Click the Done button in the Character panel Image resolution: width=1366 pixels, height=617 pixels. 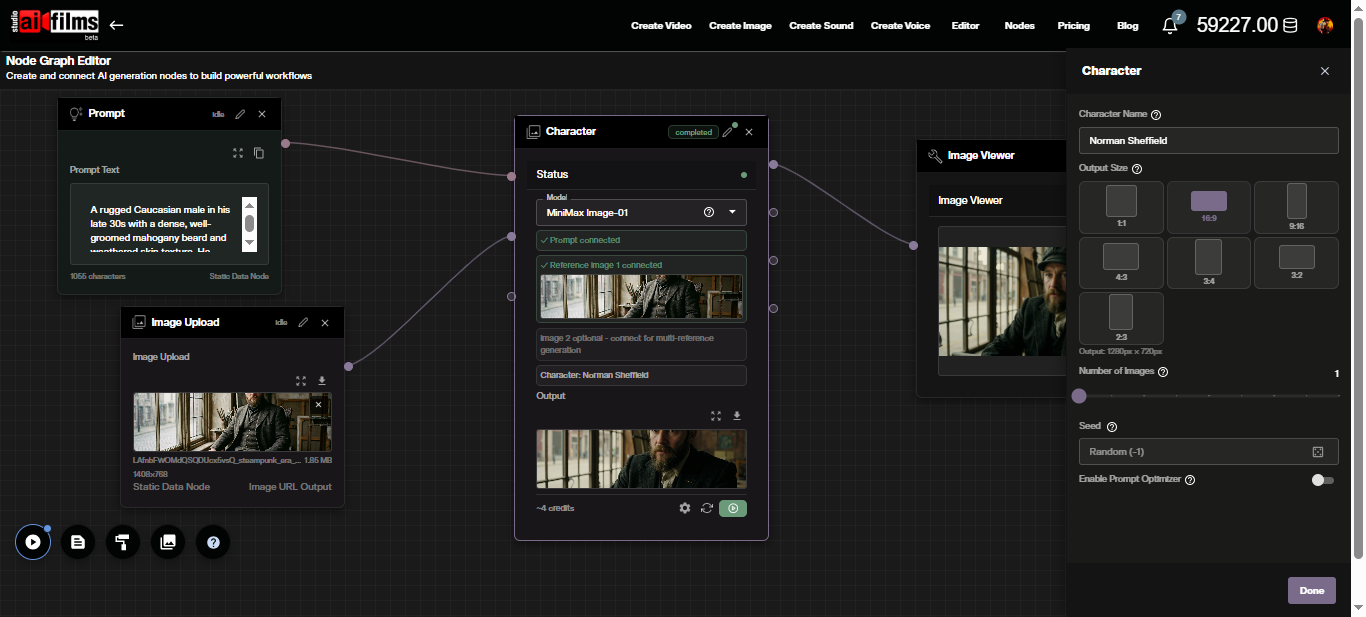1311,590
